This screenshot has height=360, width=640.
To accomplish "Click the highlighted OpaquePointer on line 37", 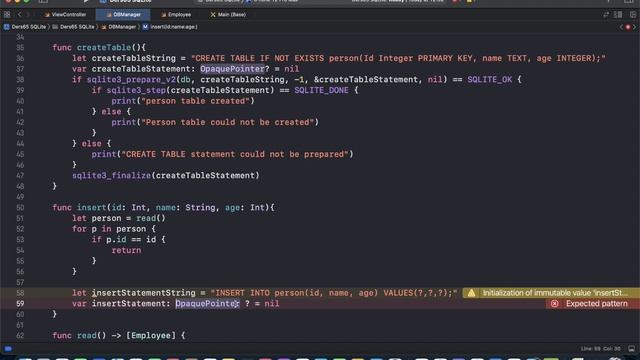I will 232,69.
